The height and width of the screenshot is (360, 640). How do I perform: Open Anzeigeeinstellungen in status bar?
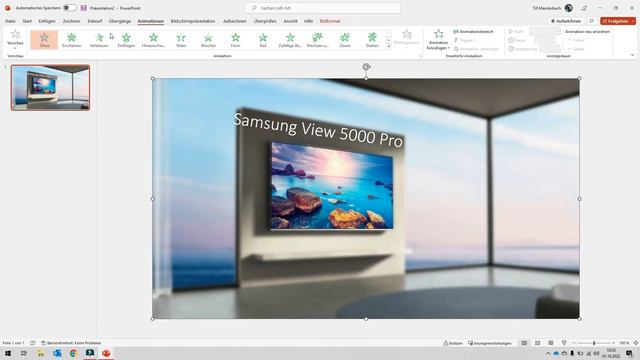click(490, 343)
